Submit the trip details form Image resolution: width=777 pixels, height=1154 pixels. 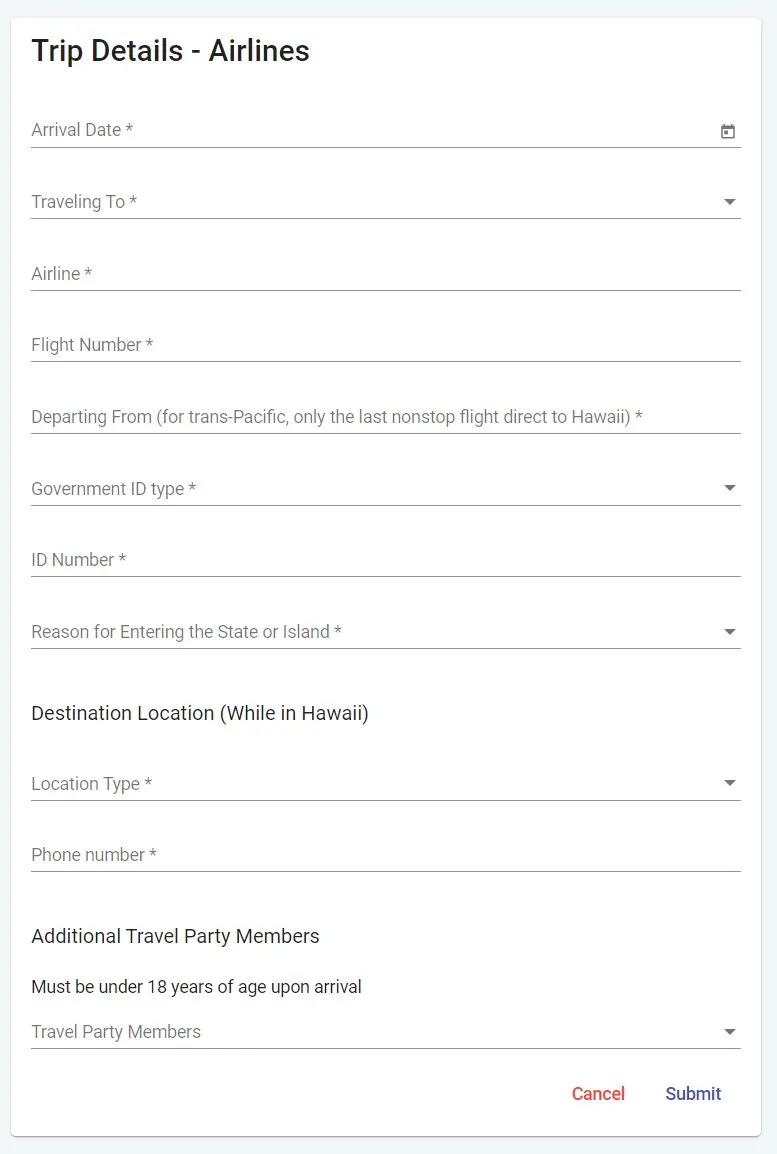pos(693,1094)
